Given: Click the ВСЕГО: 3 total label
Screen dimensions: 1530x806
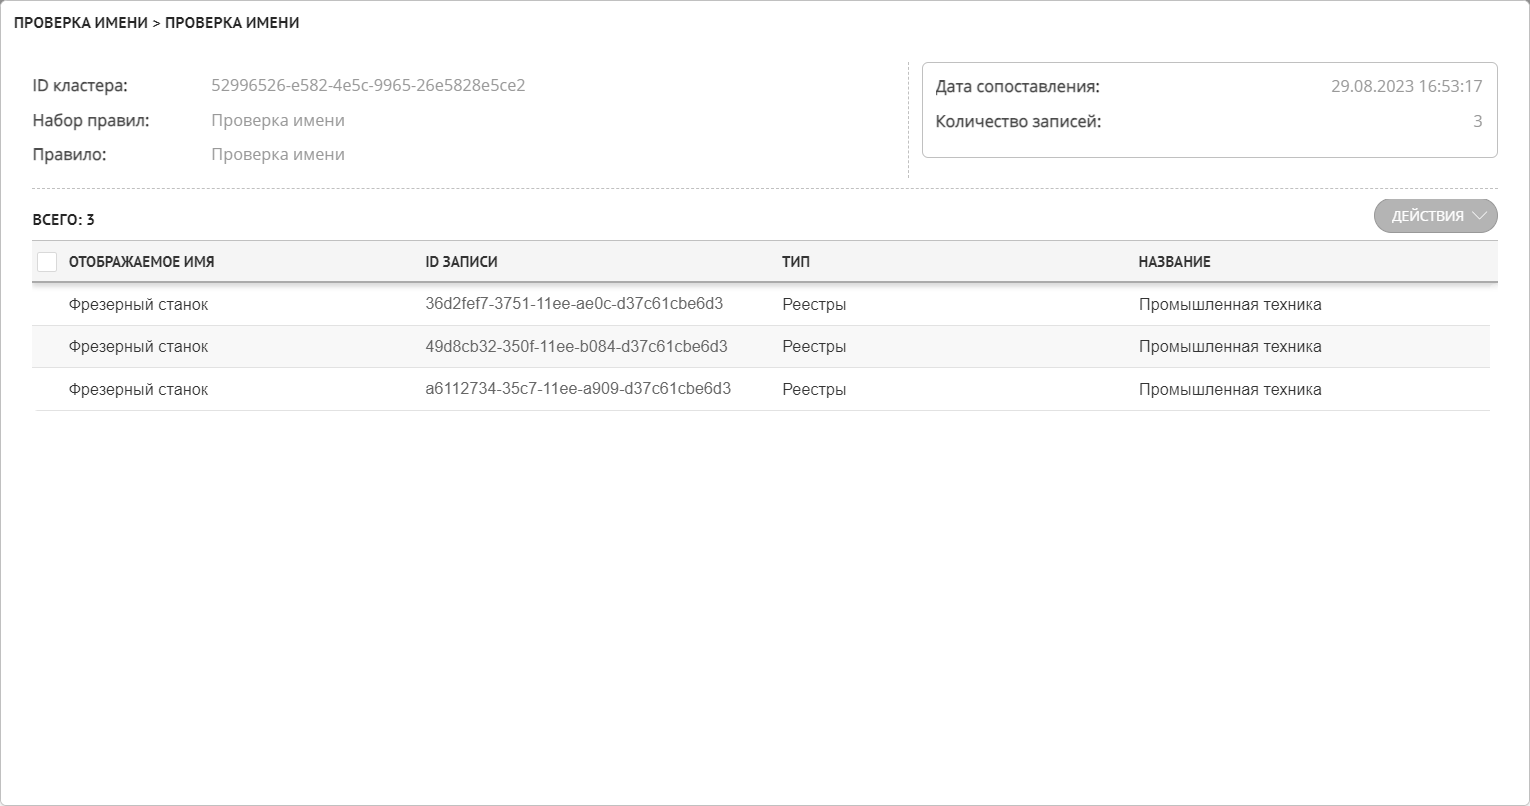Looking at the screenshot, I should (63, 220).
